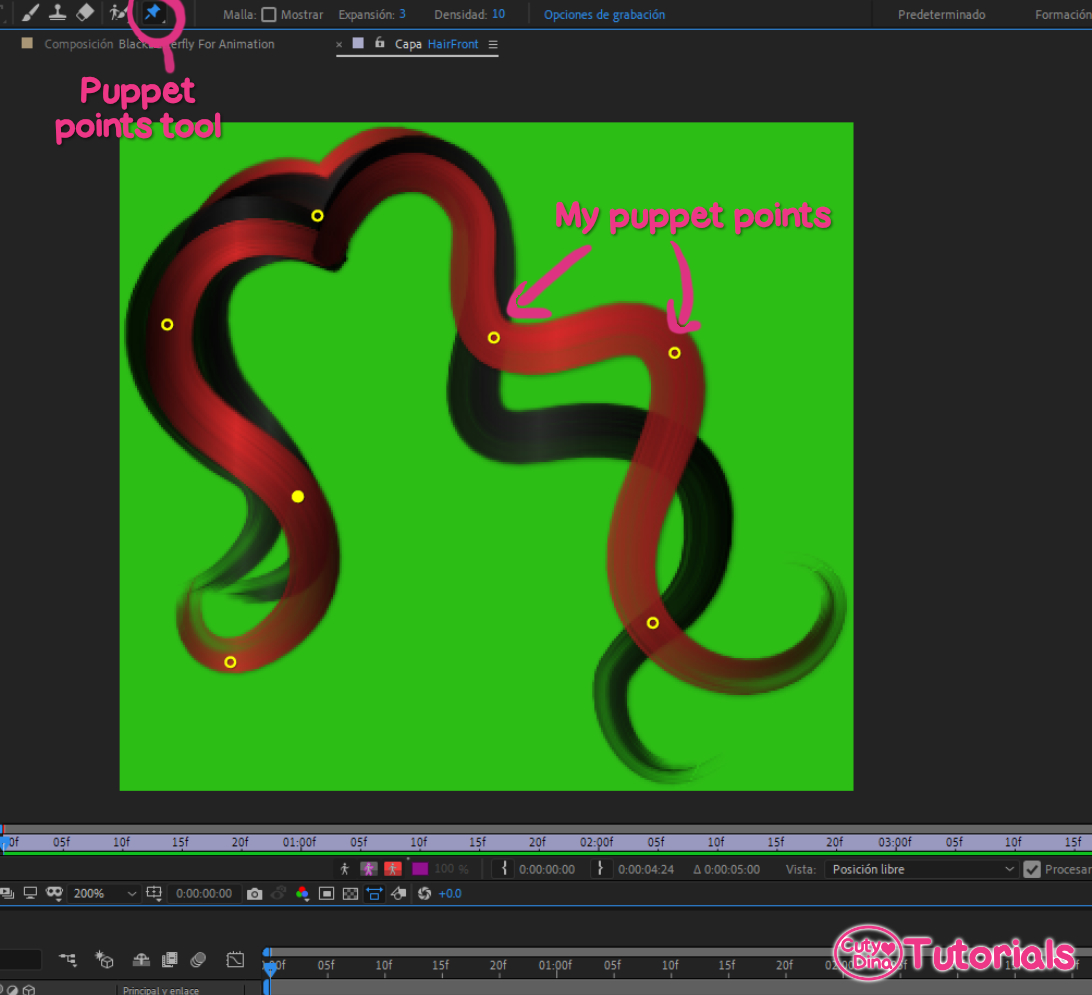Open the Posición libre Vista dropdown
Image resolution: width=1092 pixels, height=995 pixels.
click(920, 869)
